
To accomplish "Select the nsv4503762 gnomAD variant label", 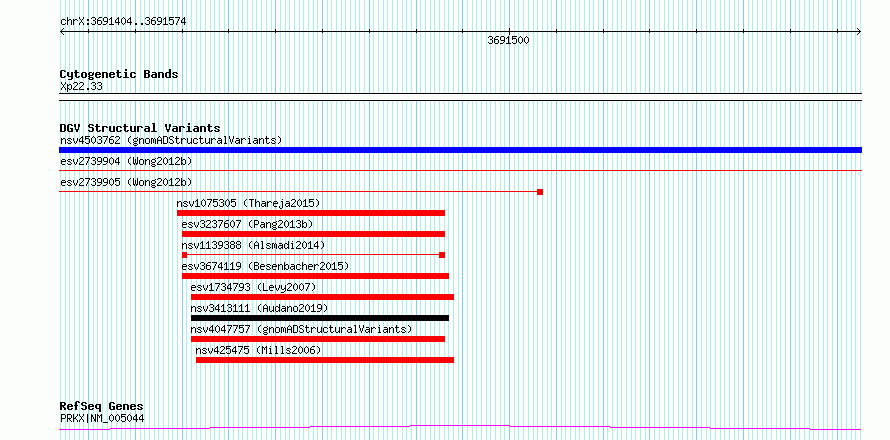I will coord(171,140).
